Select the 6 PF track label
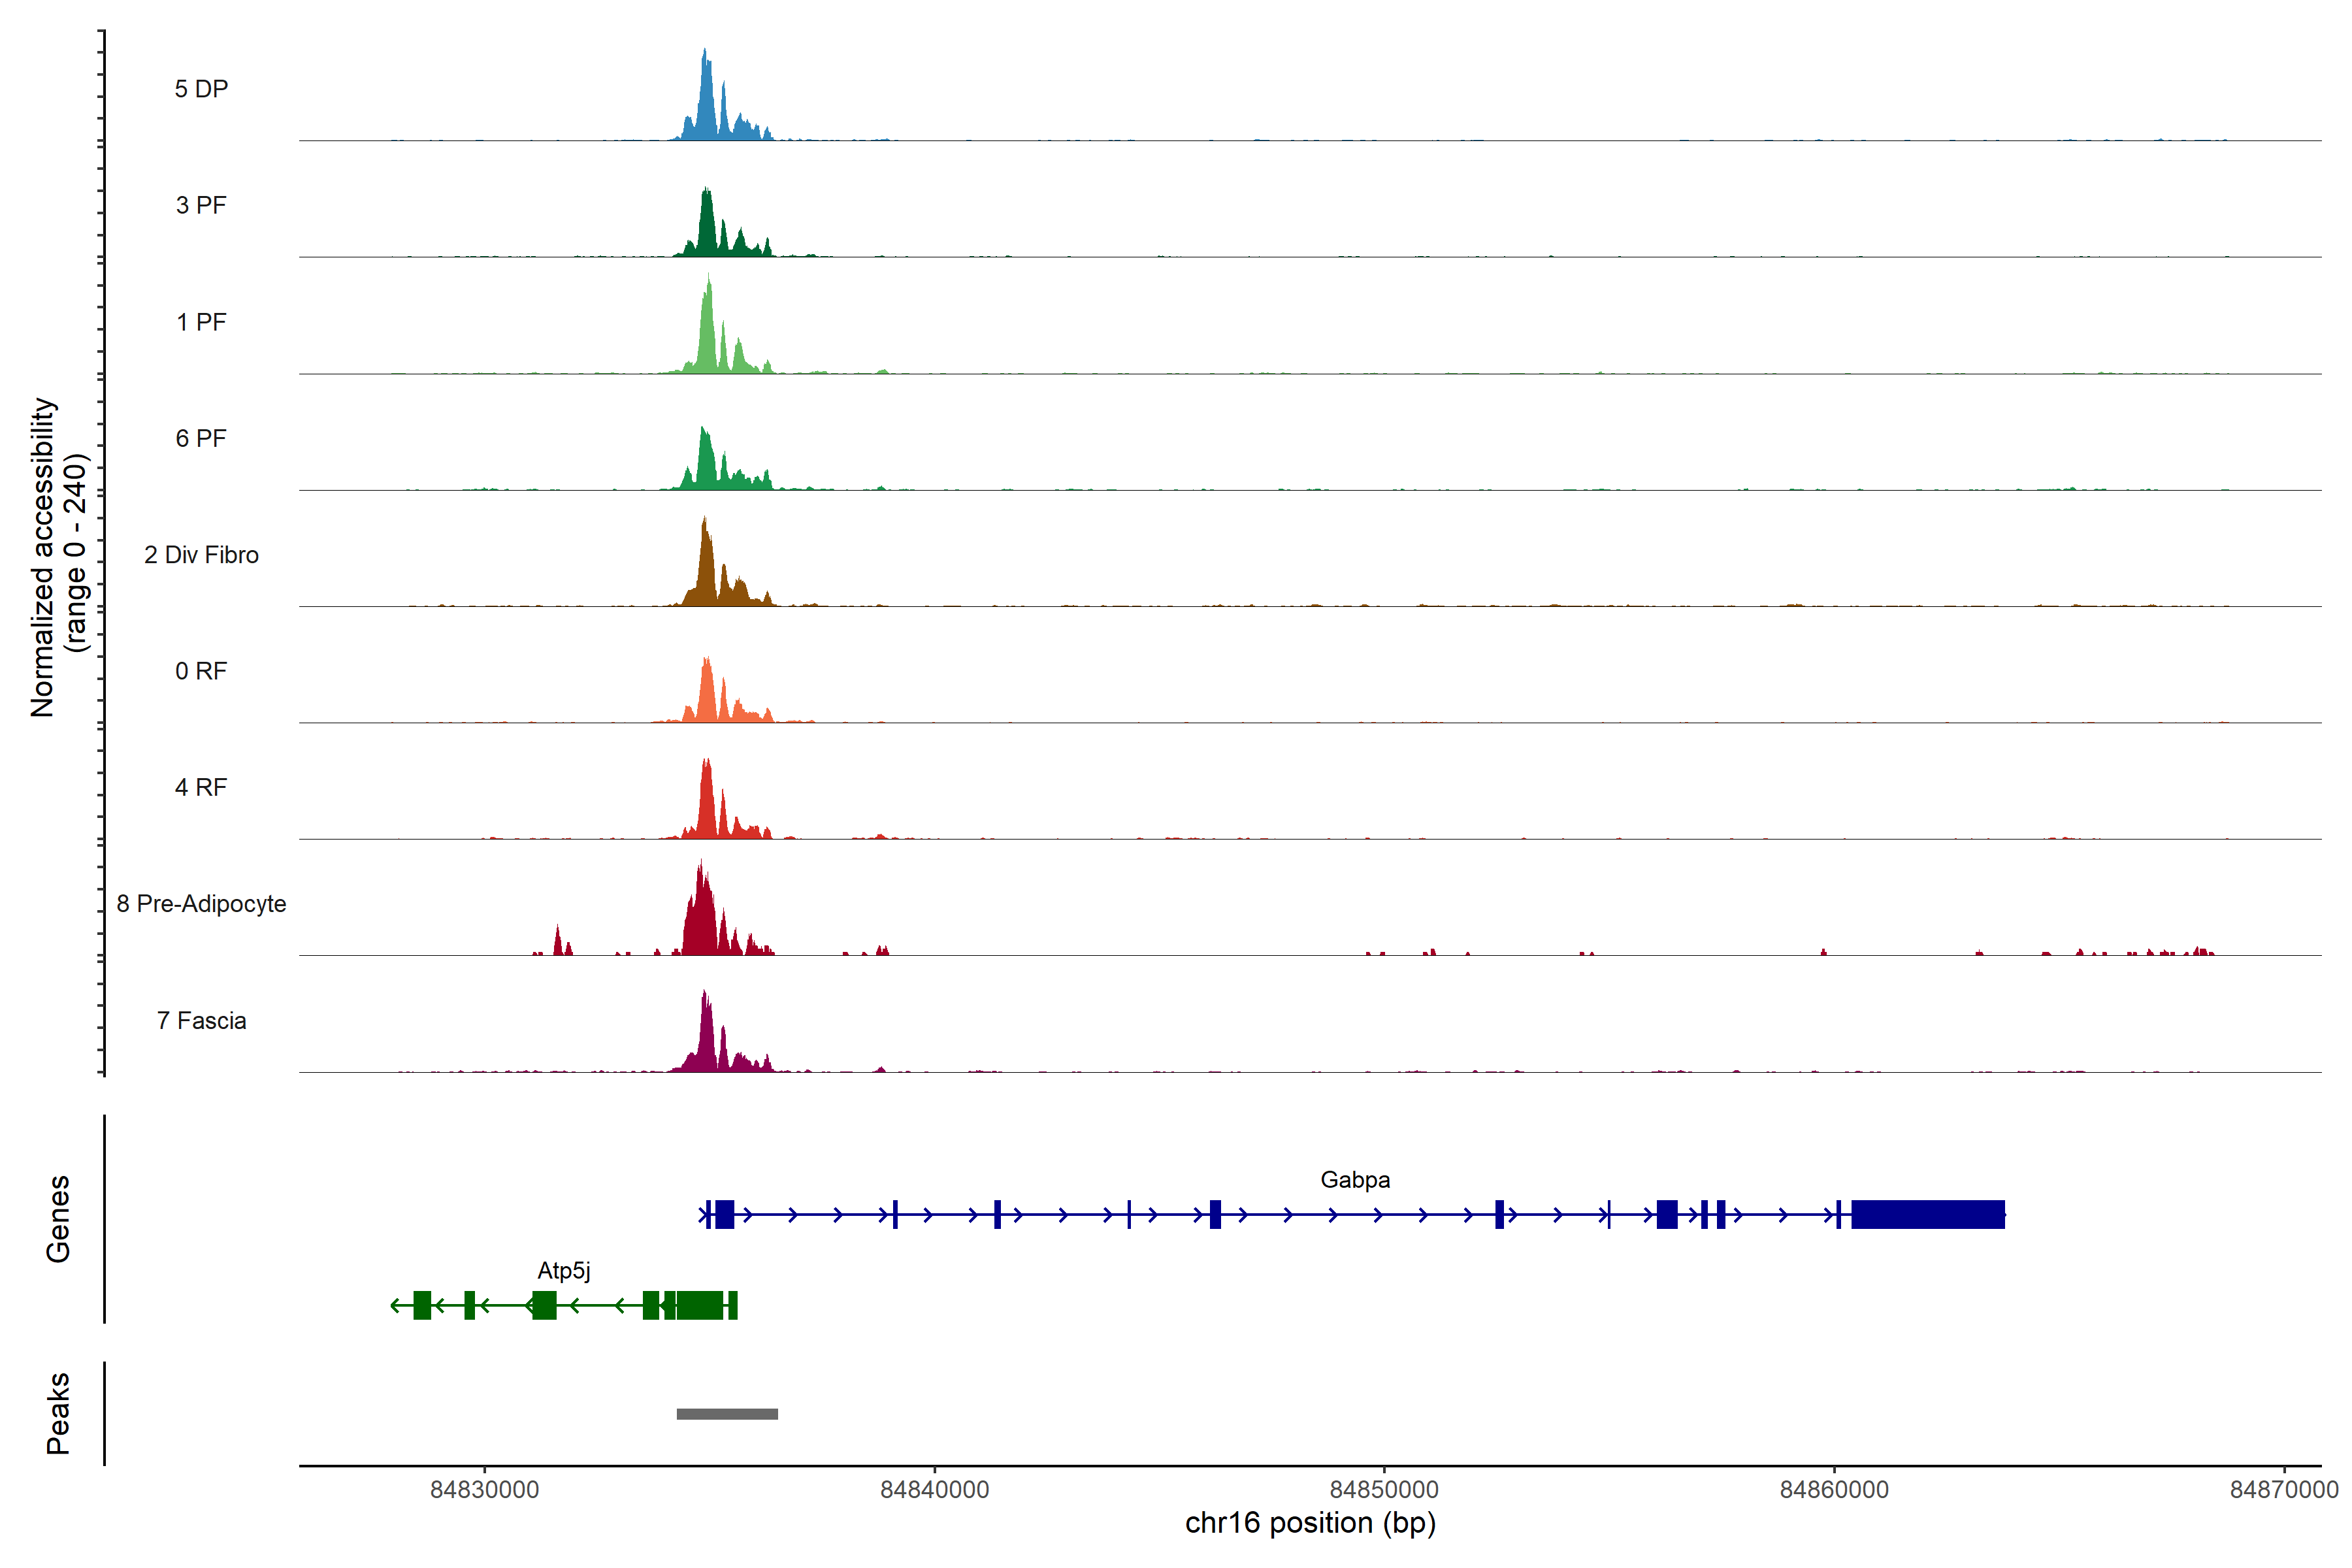This screenshot has height=1568, width=2352. click(201, 438)
